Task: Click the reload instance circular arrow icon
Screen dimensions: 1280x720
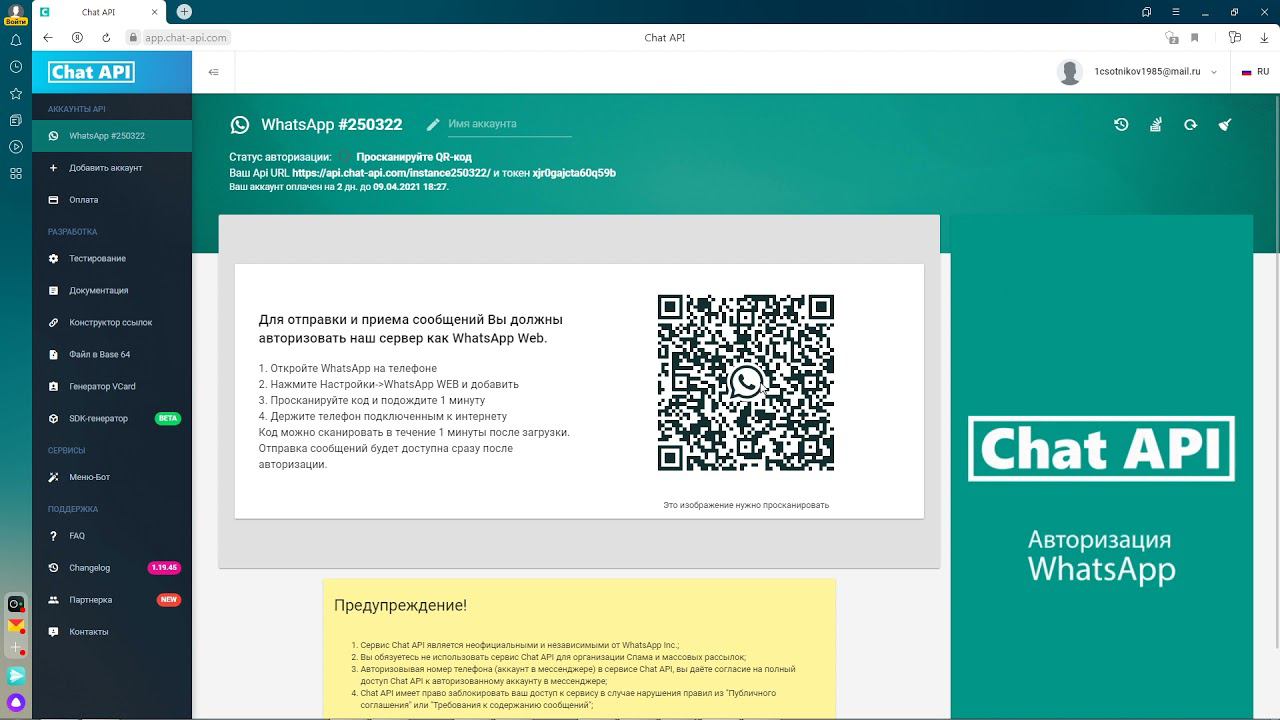Action: [x=1190, y=125]
